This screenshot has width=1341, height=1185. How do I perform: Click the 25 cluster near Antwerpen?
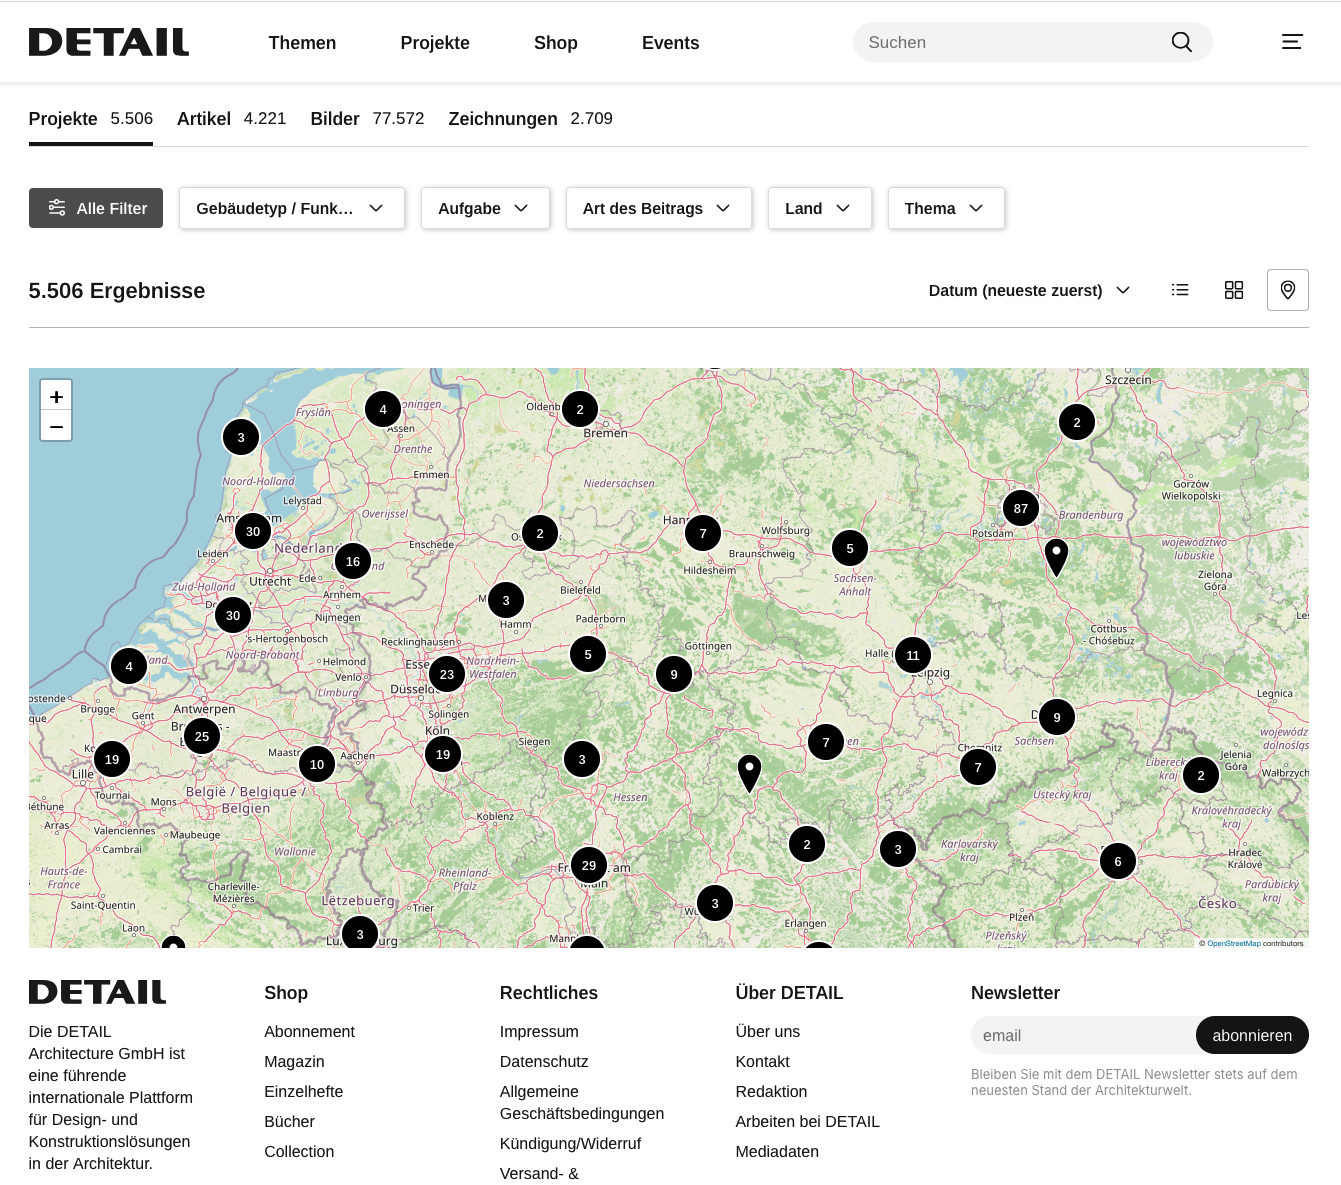202,736
